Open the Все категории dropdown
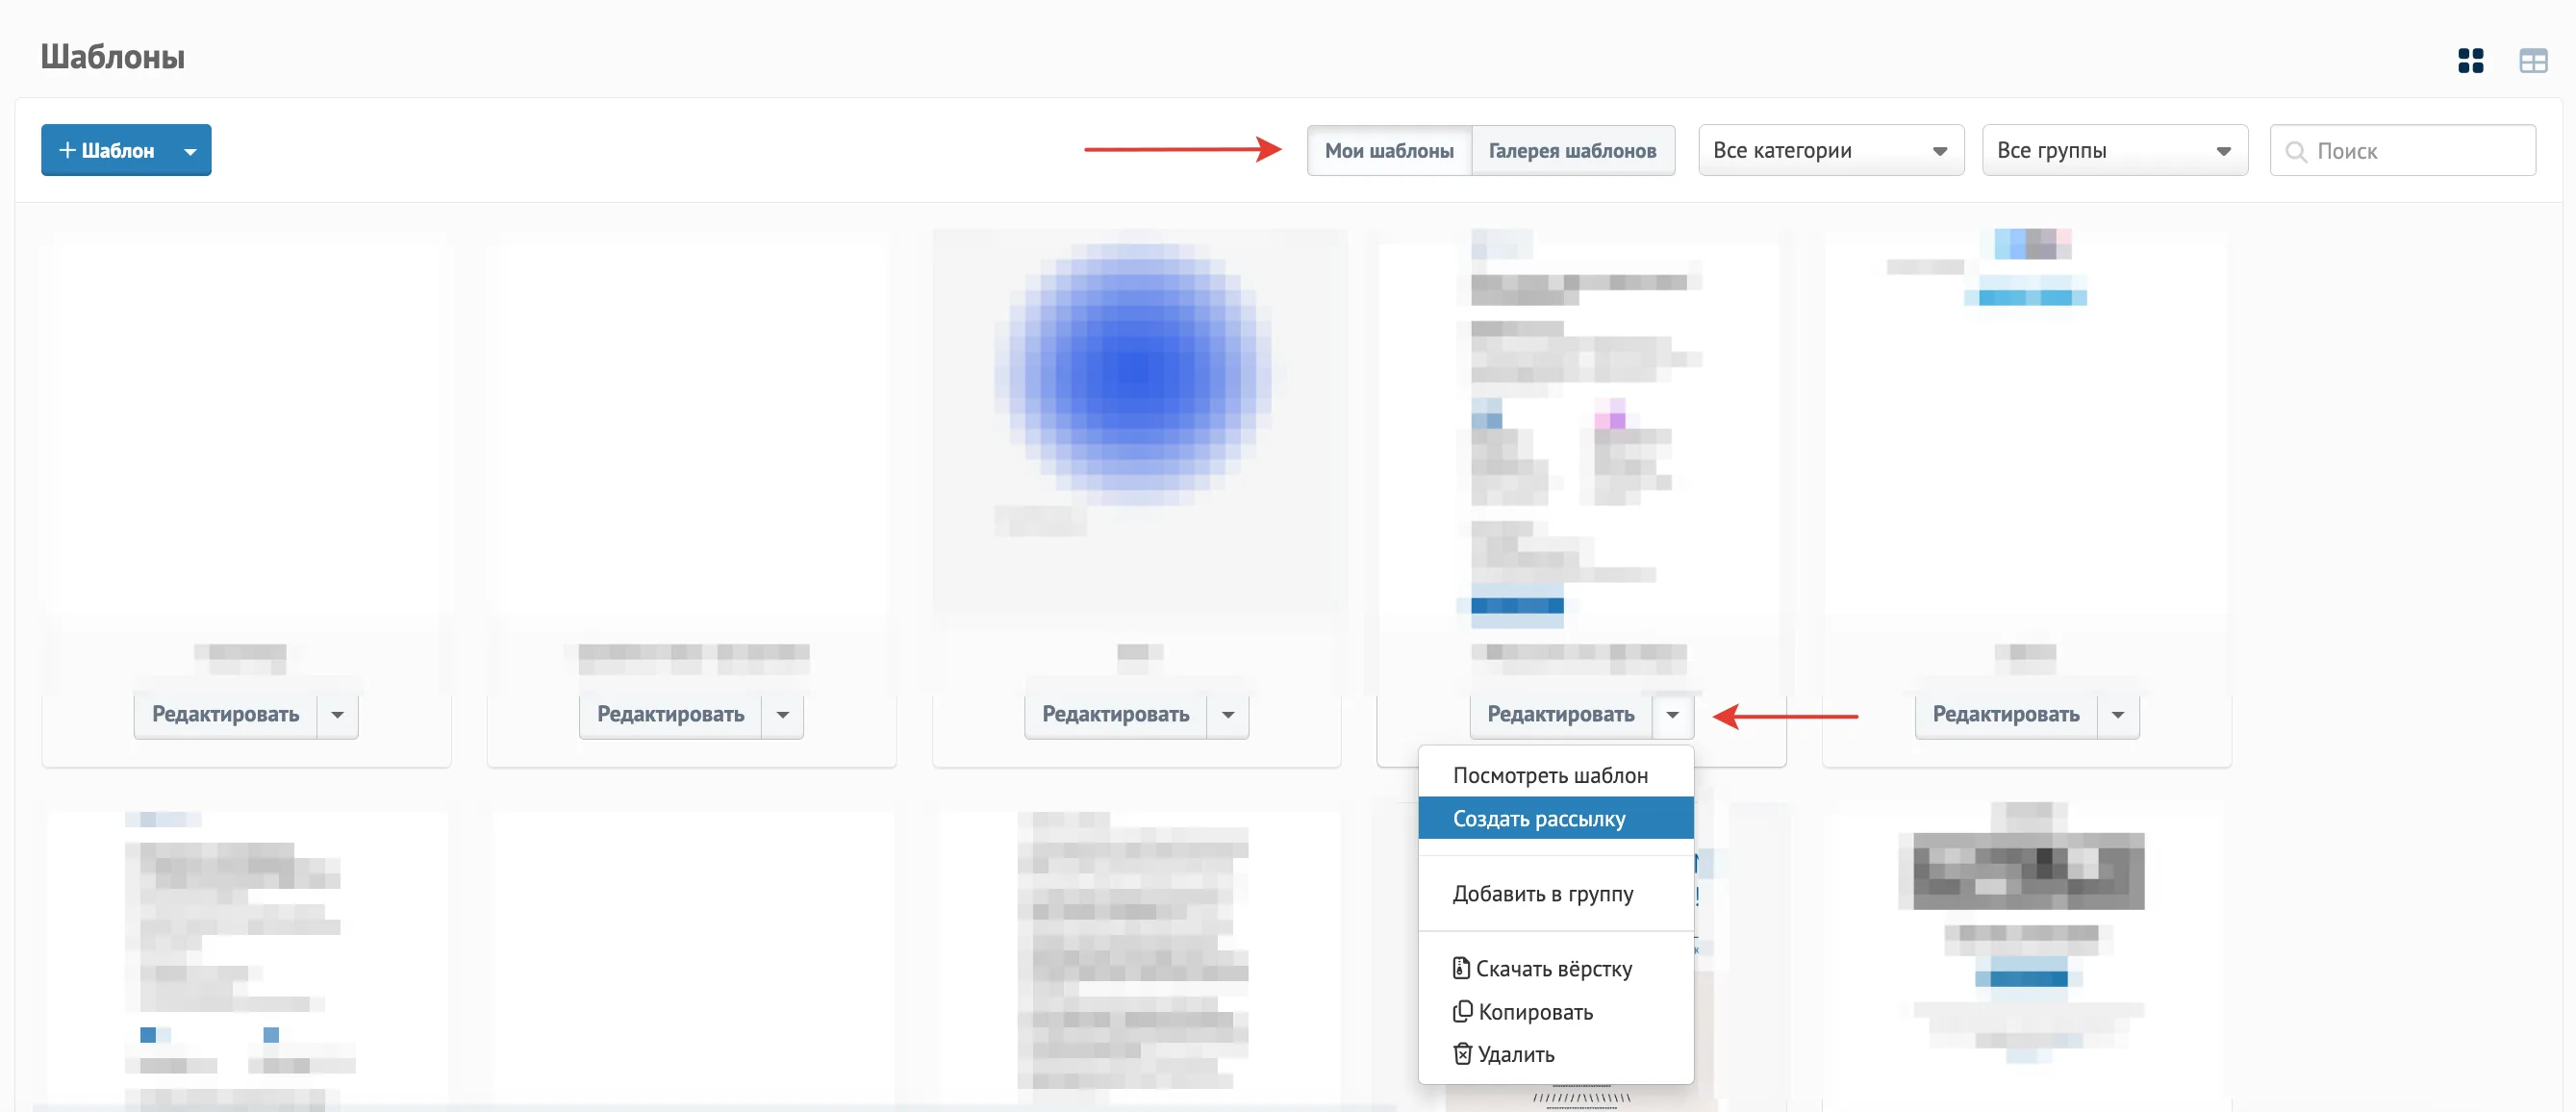The width and height of the screenshot is (2576, 1112). point(1831,150)
